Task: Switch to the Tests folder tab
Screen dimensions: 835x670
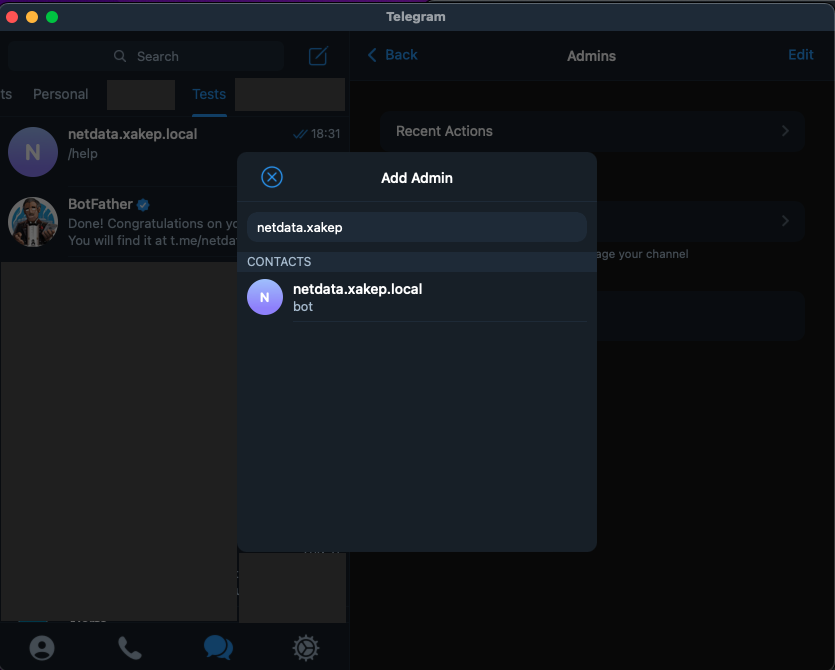Action: coord(209,94)
